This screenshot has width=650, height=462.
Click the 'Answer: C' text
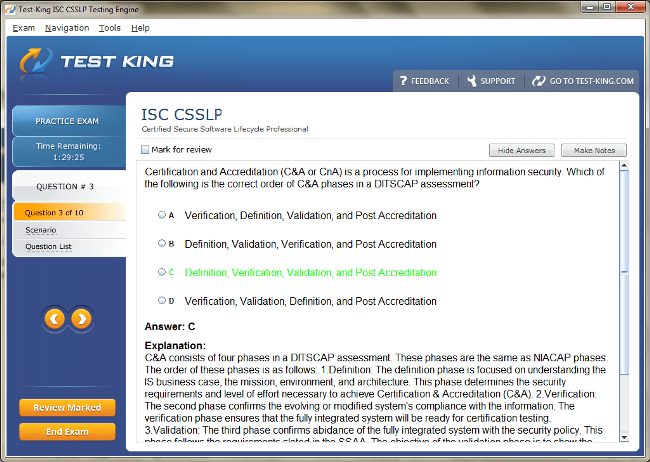(170, 326)
